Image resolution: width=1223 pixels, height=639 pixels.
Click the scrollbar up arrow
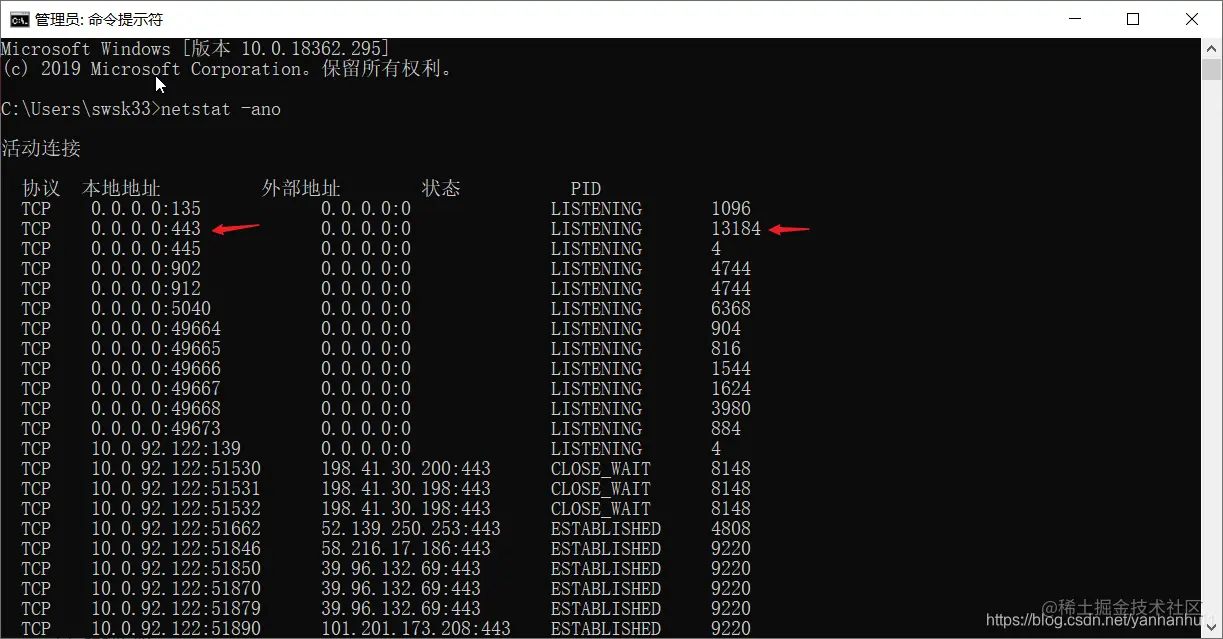coord(1212,48)
